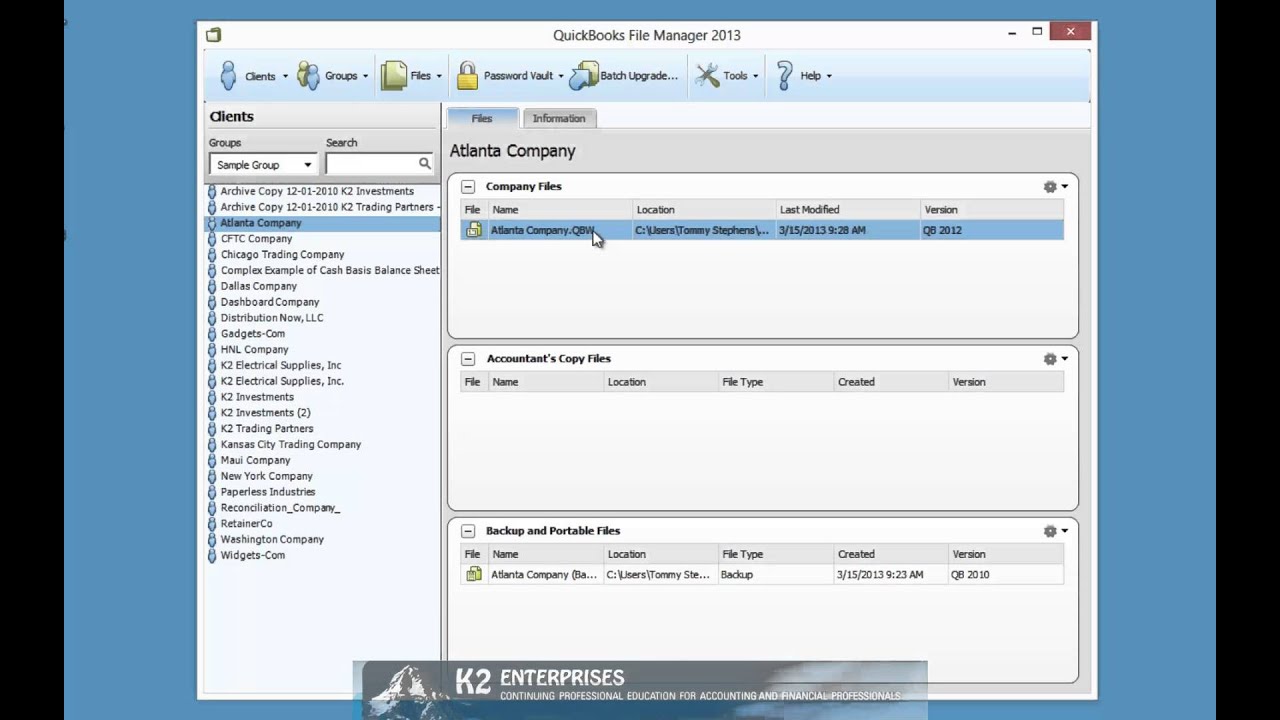Select Reconciliation_Company_ client
This screenshot has width=1280, height=720.
tap(280, 508)
